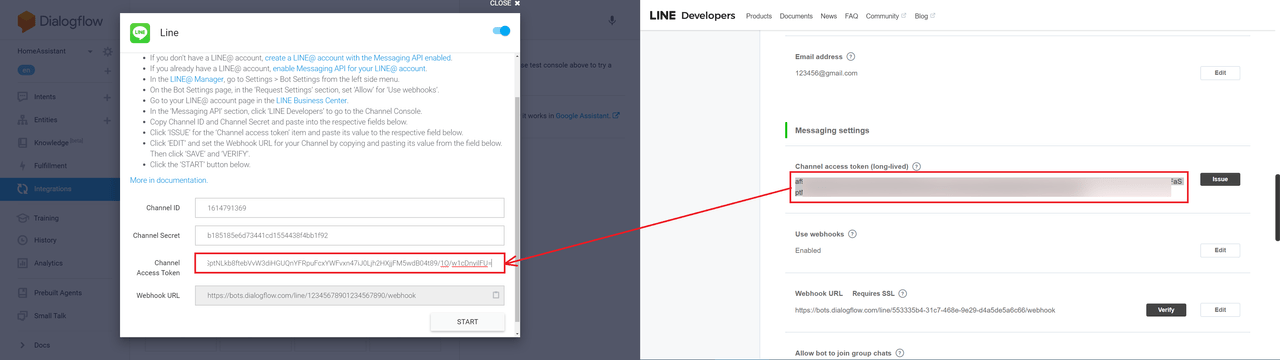Click the Entities sidebar icon
The height and width of the screenshot is (360, 1280).
23,120
